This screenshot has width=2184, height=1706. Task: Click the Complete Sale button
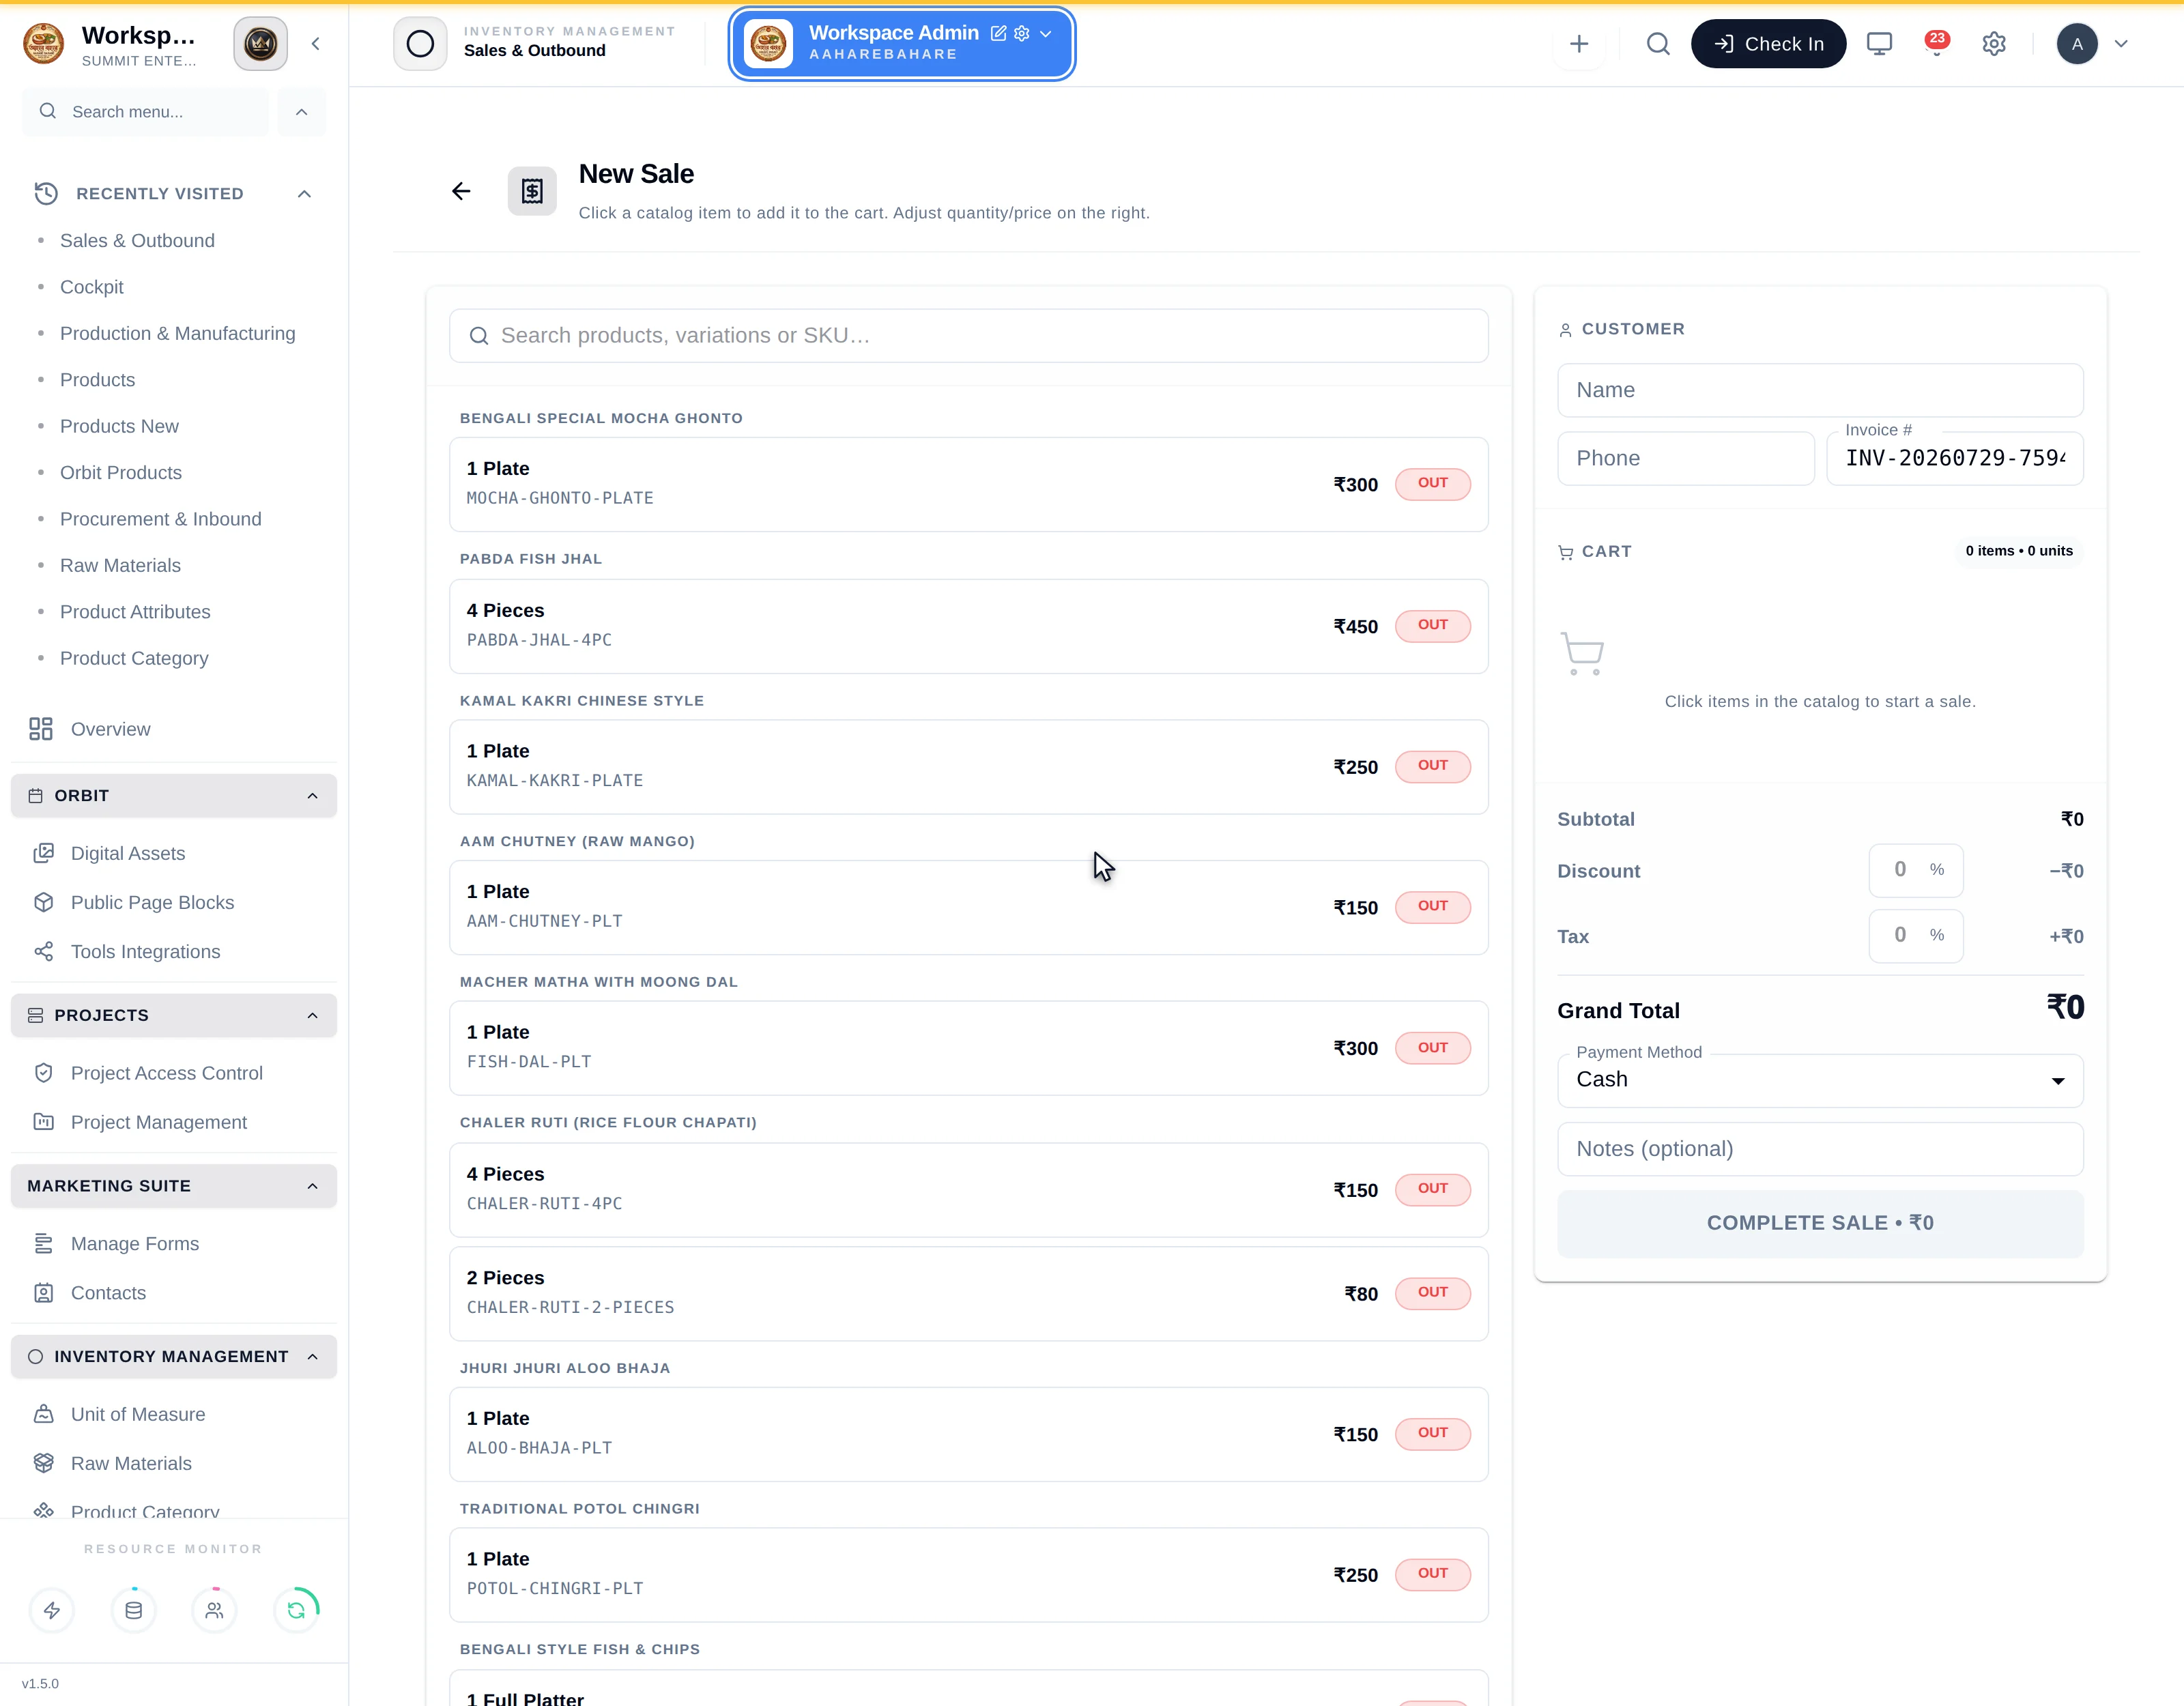(x=1820, y=1223)
